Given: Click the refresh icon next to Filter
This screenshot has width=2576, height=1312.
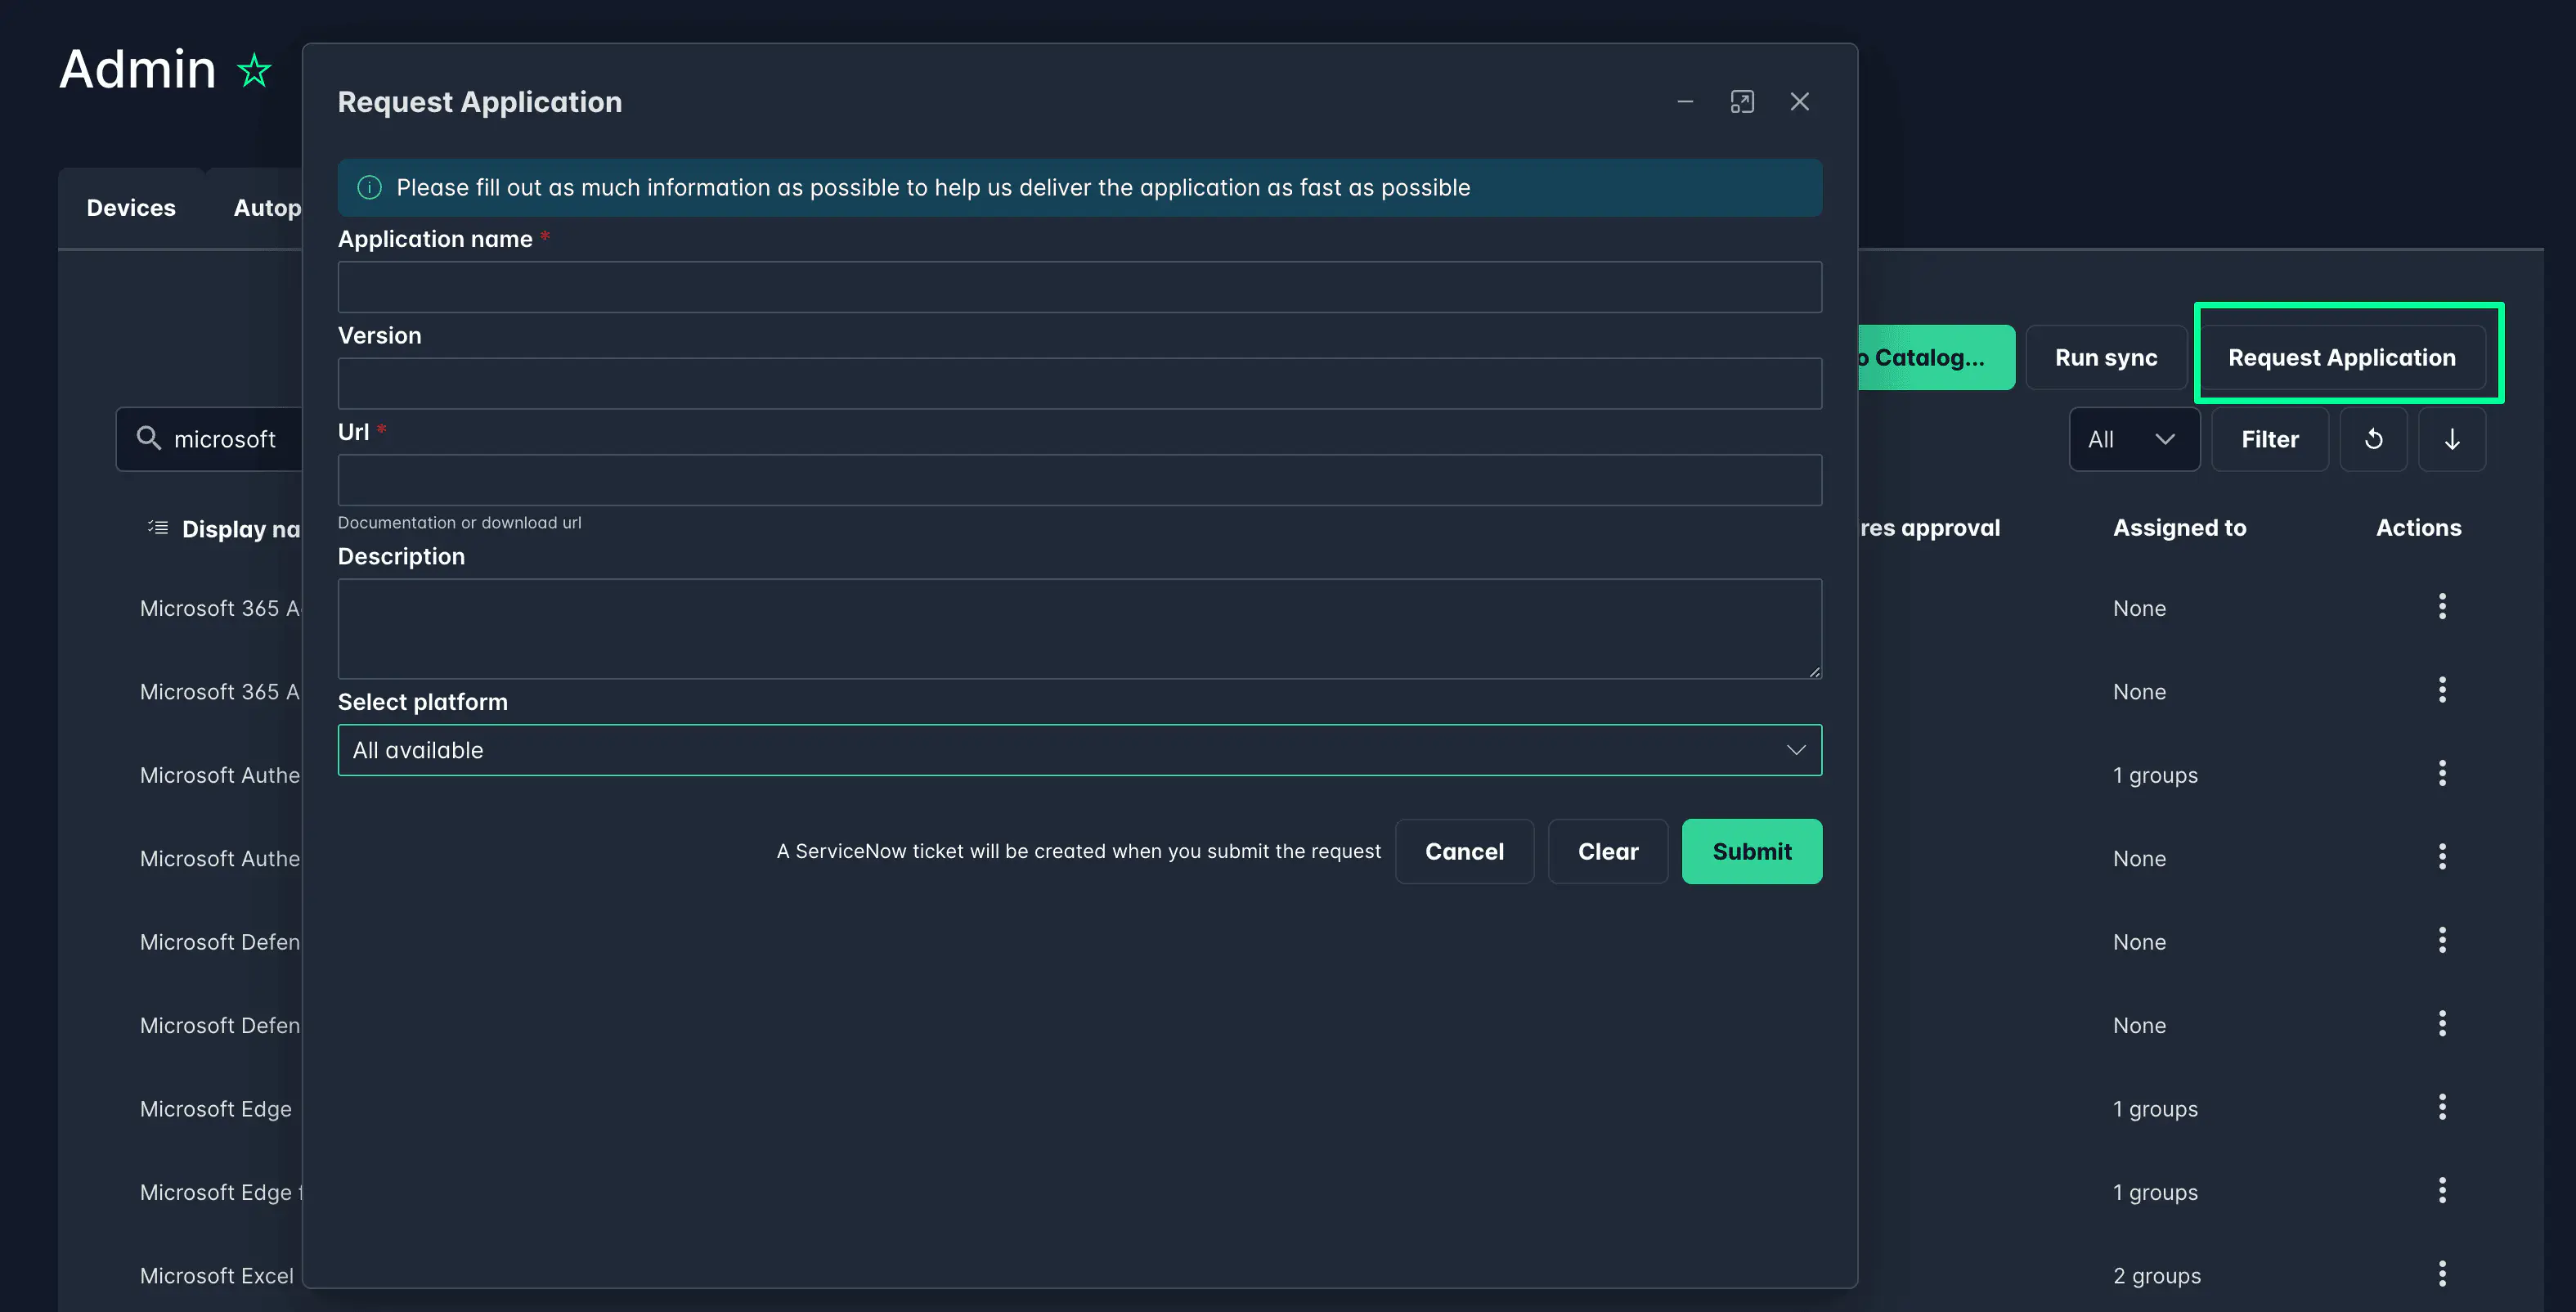Looking at the screenshot, I should (2373, 439).
